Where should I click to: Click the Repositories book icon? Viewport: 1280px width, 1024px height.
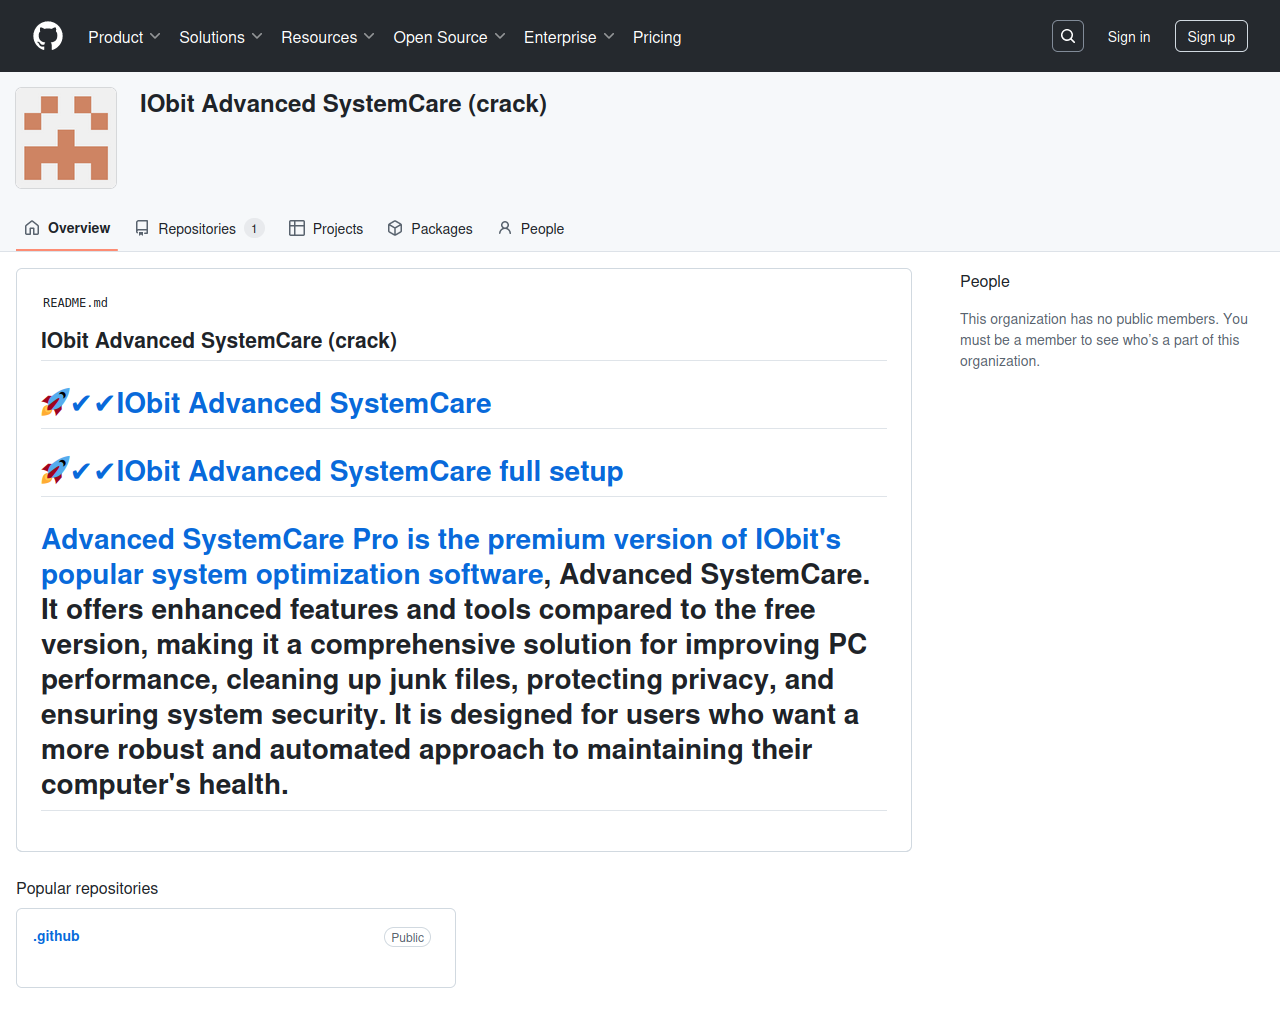pyautogui.click(x=142, y=228)
